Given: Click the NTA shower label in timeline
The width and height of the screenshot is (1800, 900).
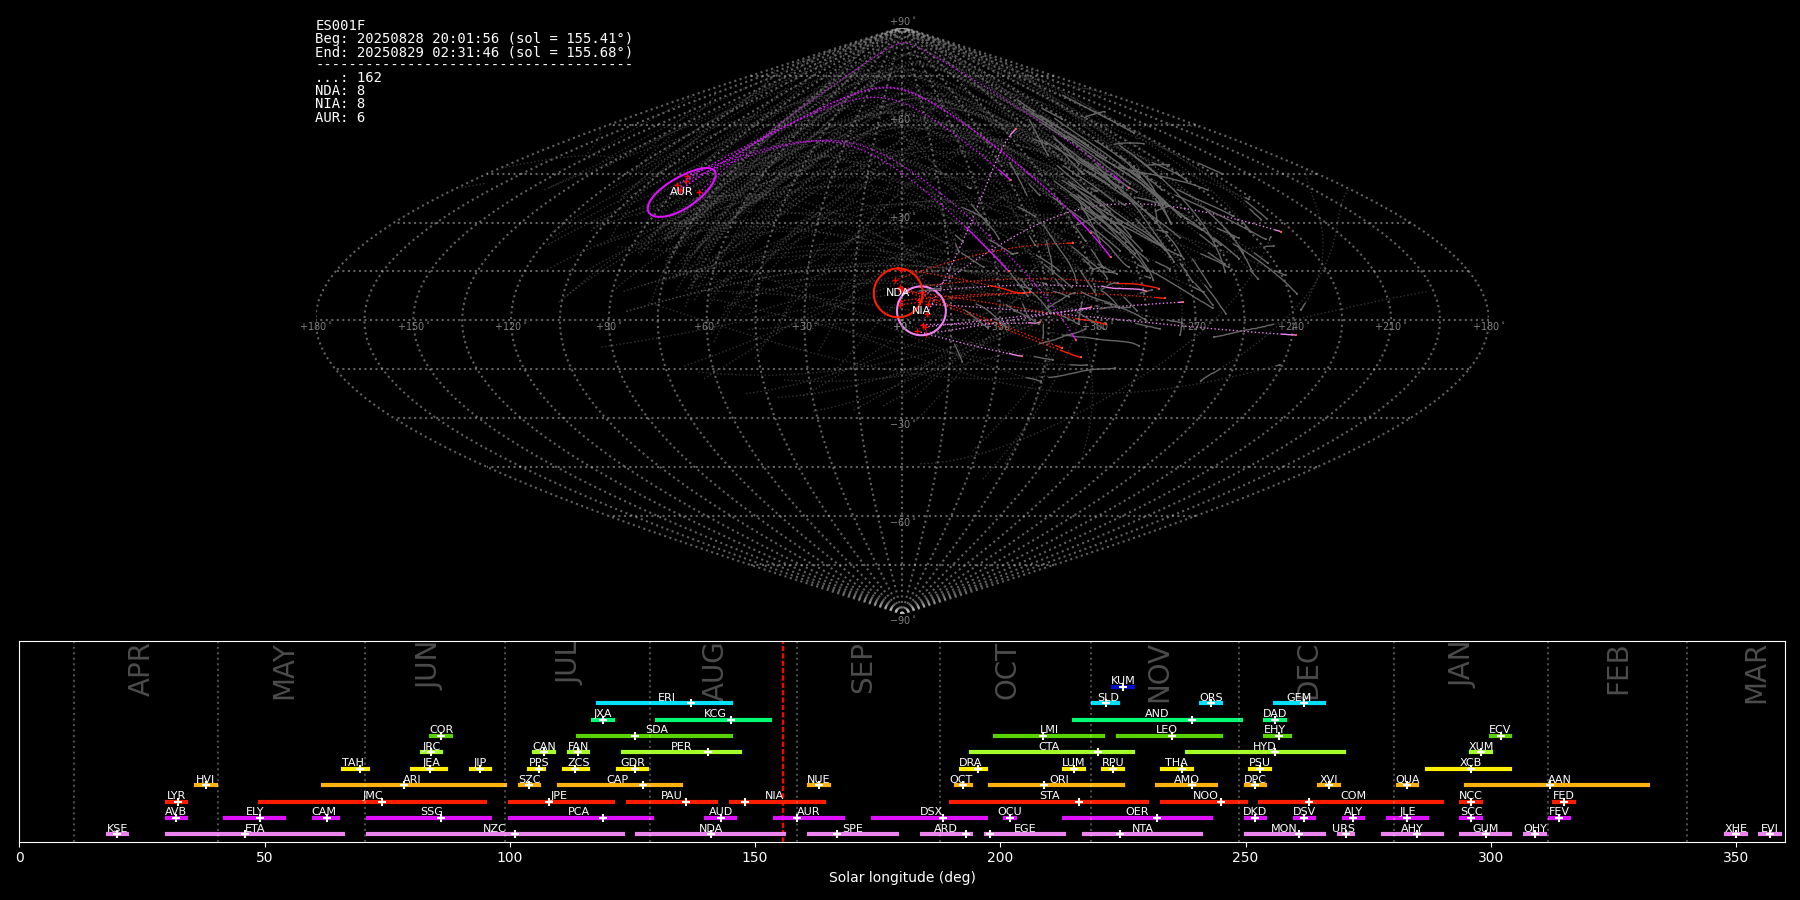Looking at the screenshot, I should [1142, 829].
